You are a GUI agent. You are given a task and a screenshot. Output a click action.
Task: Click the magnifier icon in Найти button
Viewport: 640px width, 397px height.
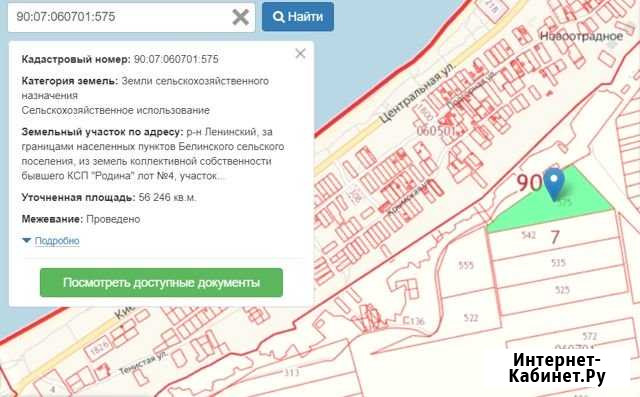tap(278, 17)
